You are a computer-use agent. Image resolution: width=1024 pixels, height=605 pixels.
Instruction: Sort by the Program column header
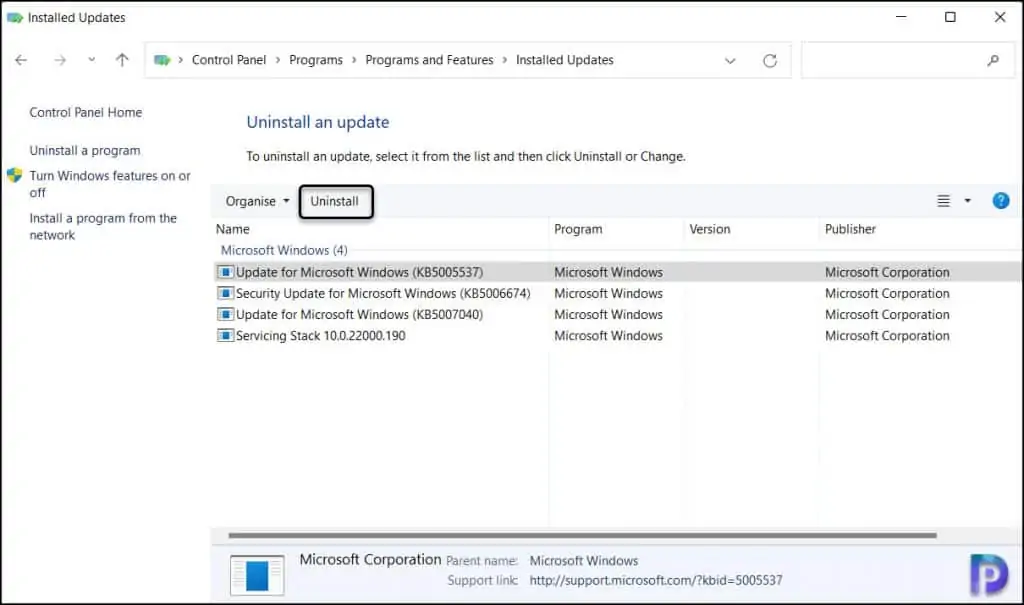tap(578, 229)
